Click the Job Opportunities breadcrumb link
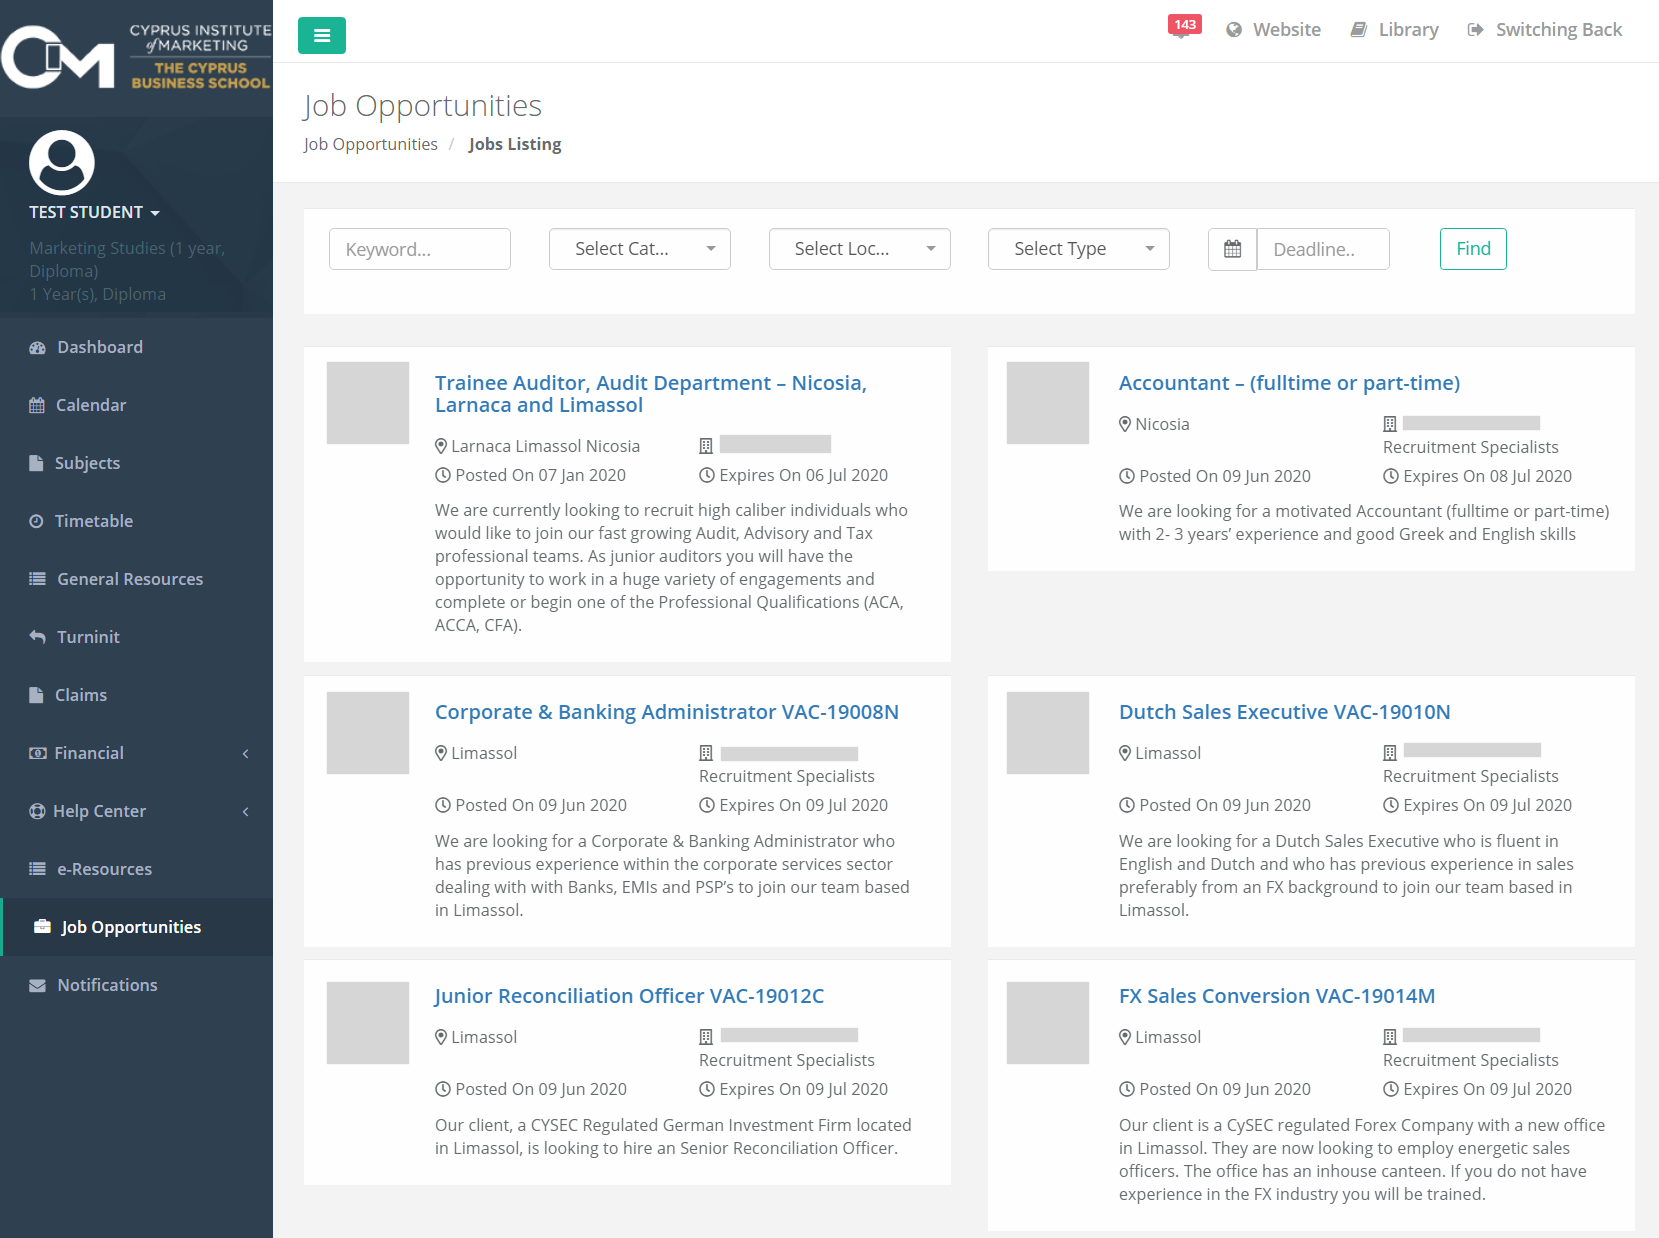This screenshot has height=1238, width=1659. [371, 144]
